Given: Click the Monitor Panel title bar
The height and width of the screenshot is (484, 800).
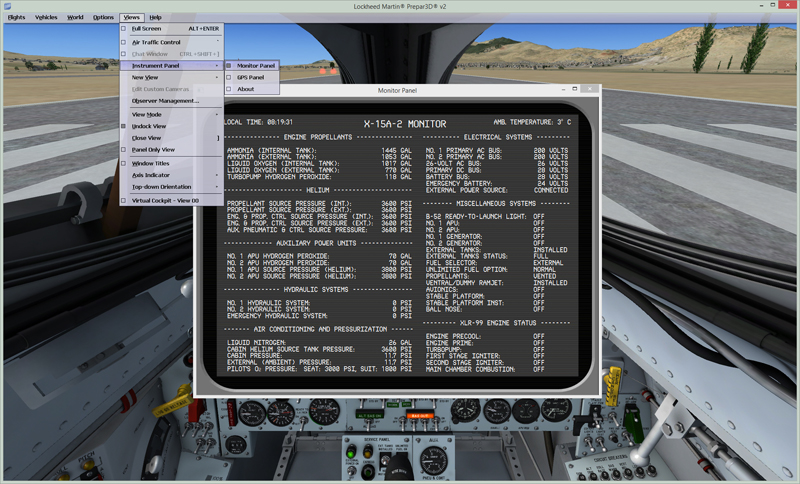Looking at the screenshot, I should pos(397,90).
